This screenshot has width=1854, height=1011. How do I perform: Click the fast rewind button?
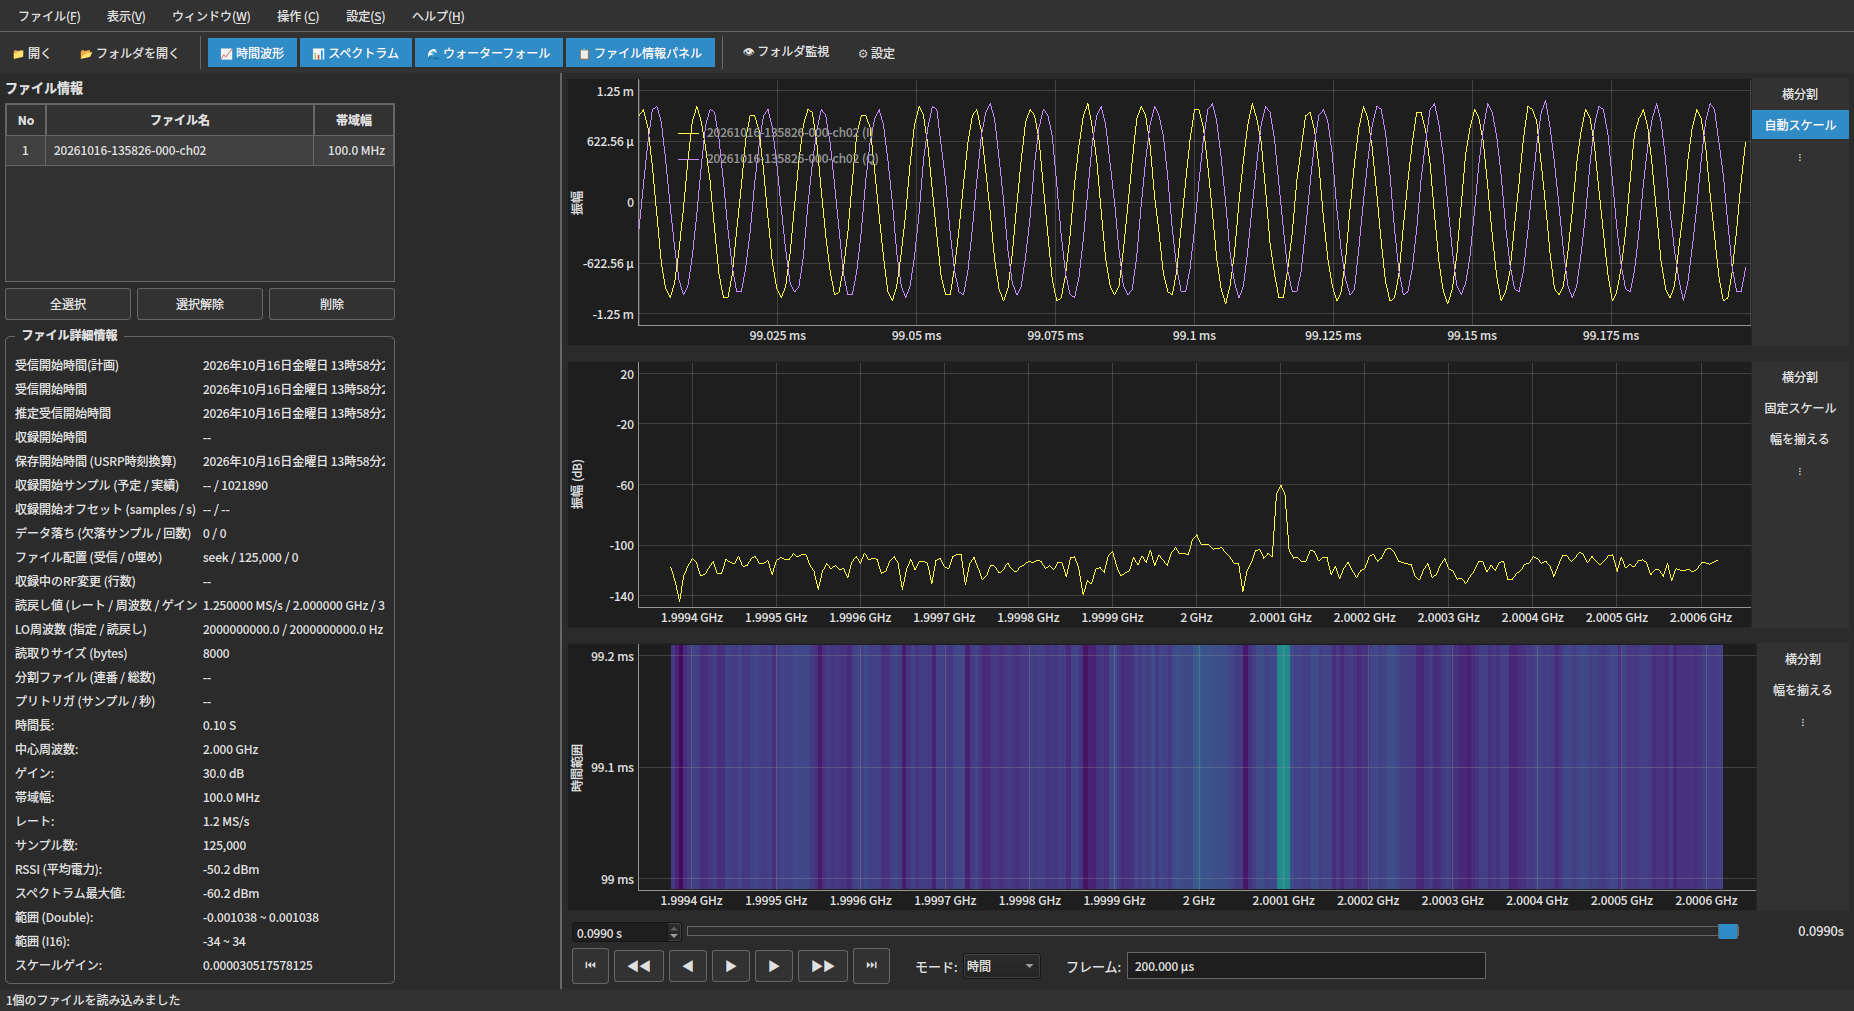coord(639,966)
